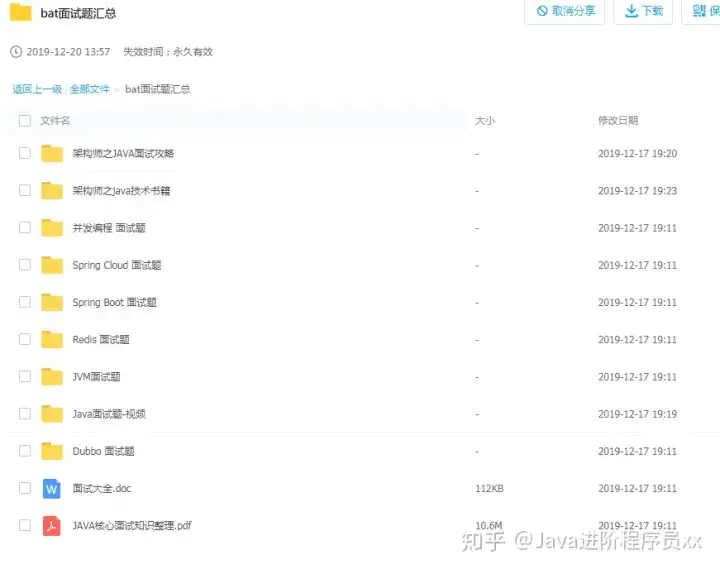Click folder icon for Java面试题-视频

(x=52, y=414)
